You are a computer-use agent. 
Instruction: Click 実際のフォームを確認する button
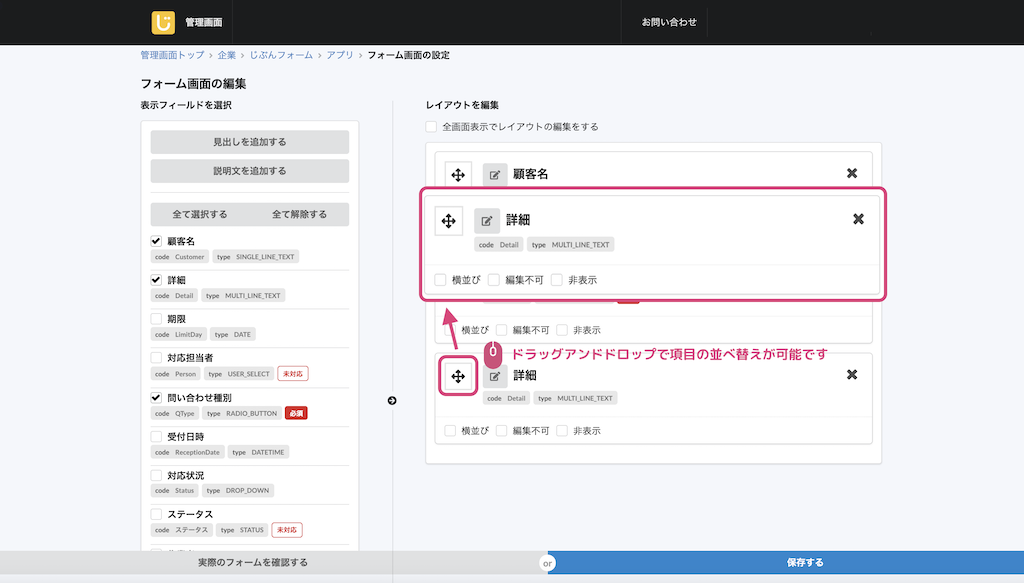point(252,563)
